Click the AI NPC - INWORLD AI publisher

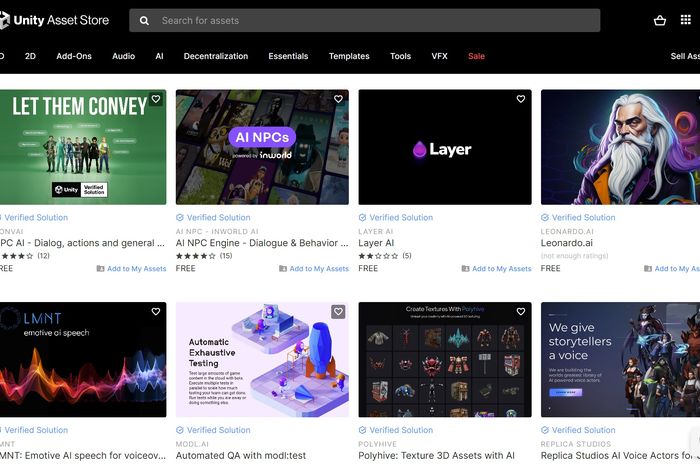pos(217,232)
